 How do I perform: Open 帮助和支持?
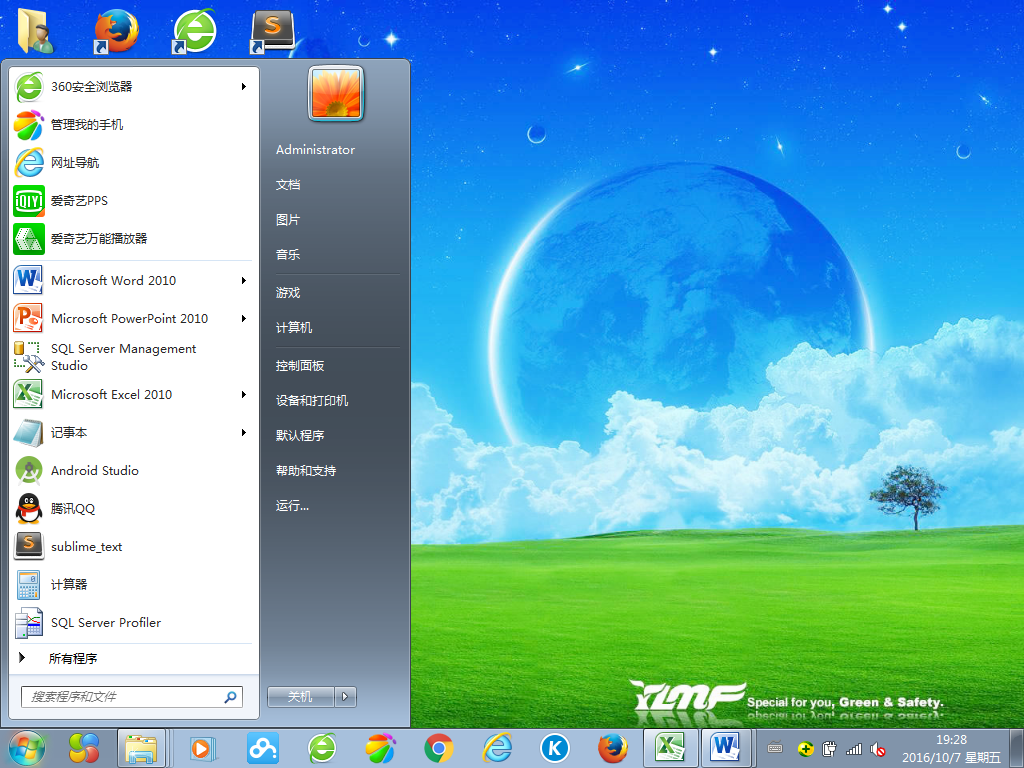[306, 471]
